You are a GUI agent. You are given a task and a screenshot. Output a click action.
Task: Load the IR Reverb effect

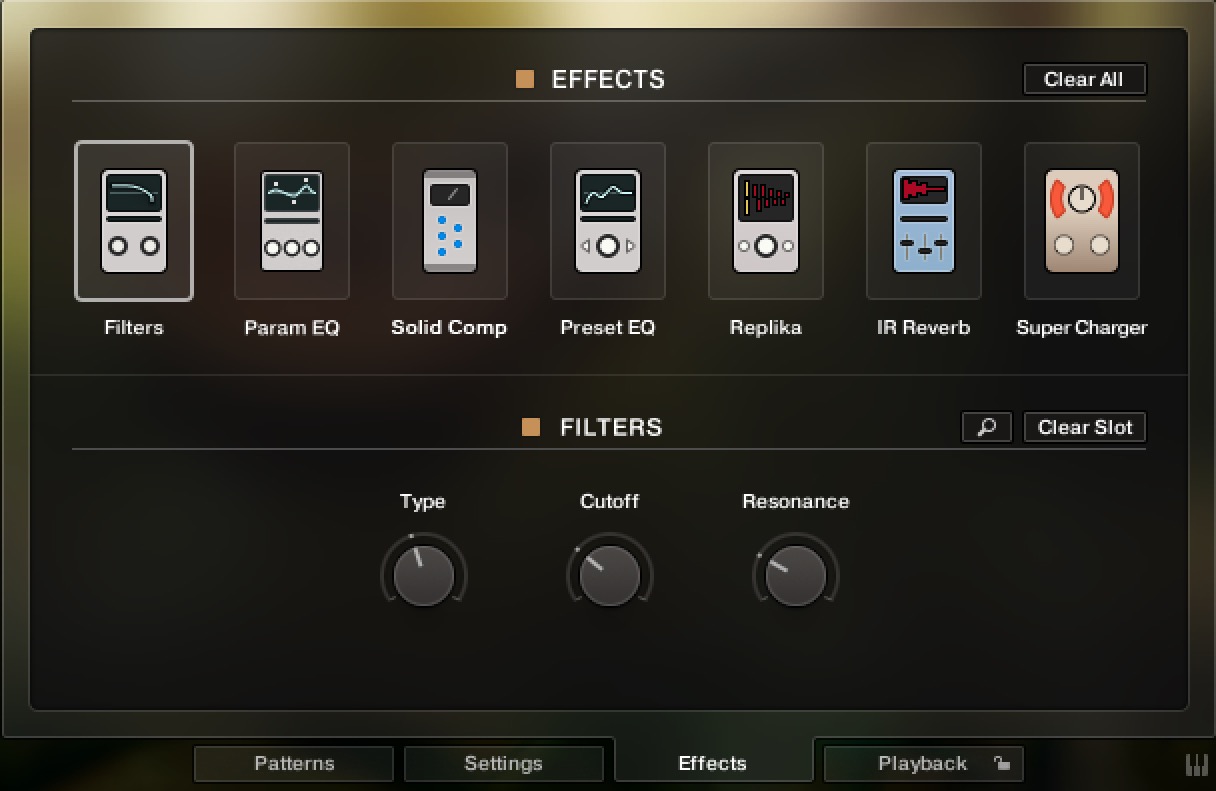(923, 220)
